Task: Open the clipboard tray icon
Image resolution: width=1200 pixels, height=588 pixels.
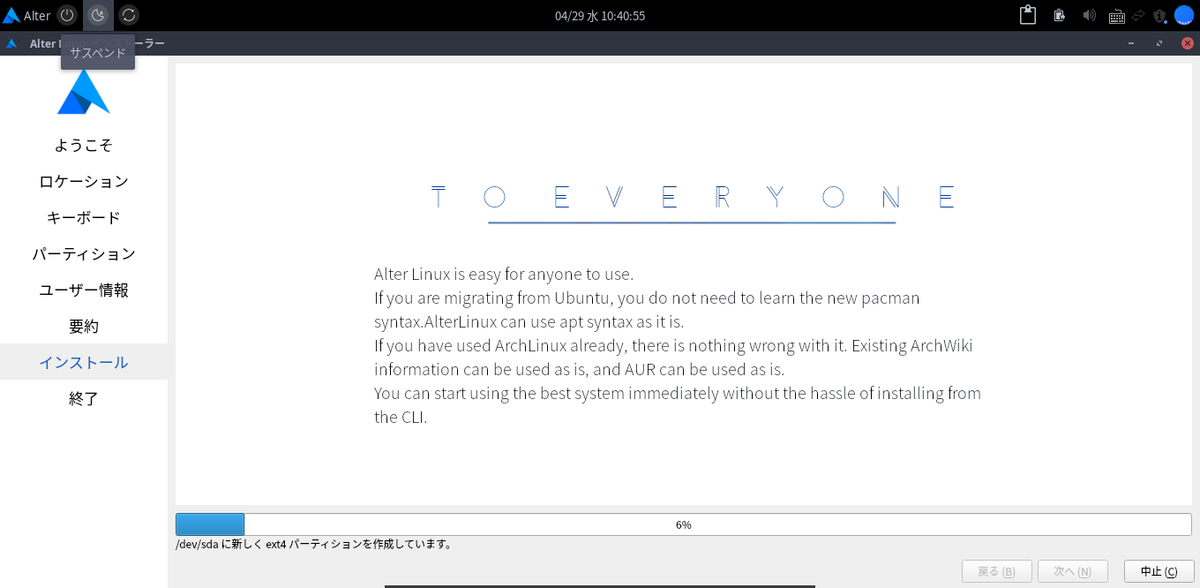Action: [1027, 15]
